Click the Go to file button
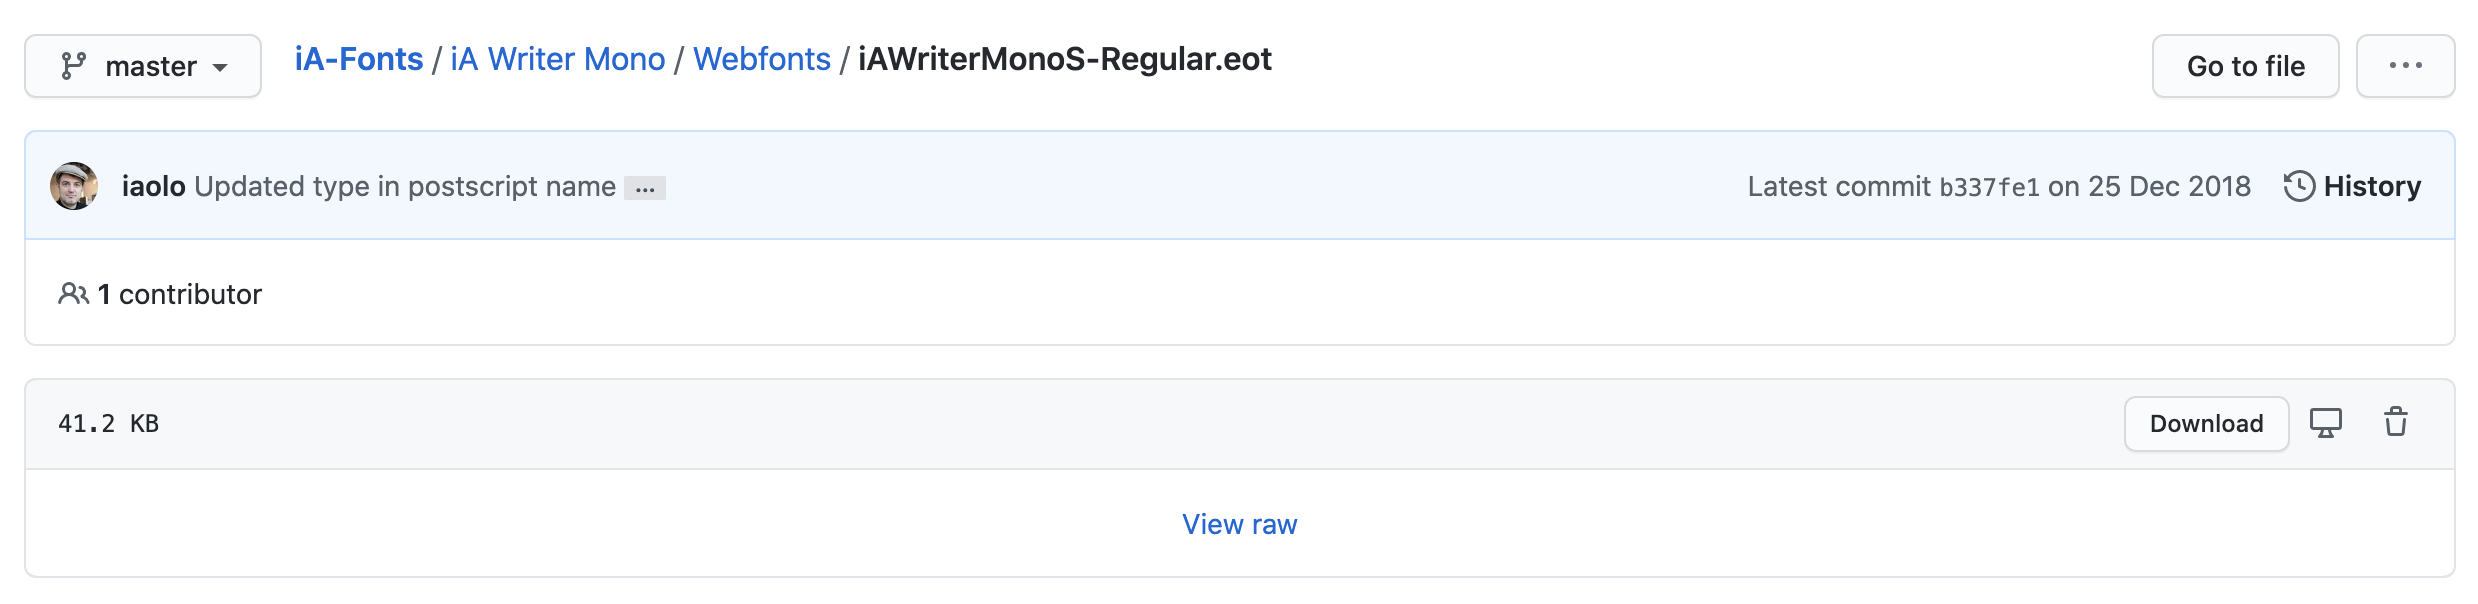 click(x=2245, y=66)
